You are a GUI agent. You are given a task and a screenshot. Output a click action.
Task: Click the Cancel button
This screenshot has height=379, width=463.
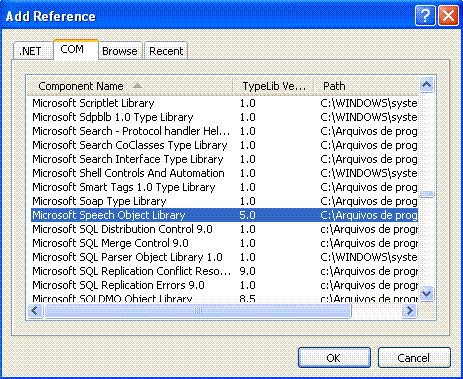(x=414, y=358)
